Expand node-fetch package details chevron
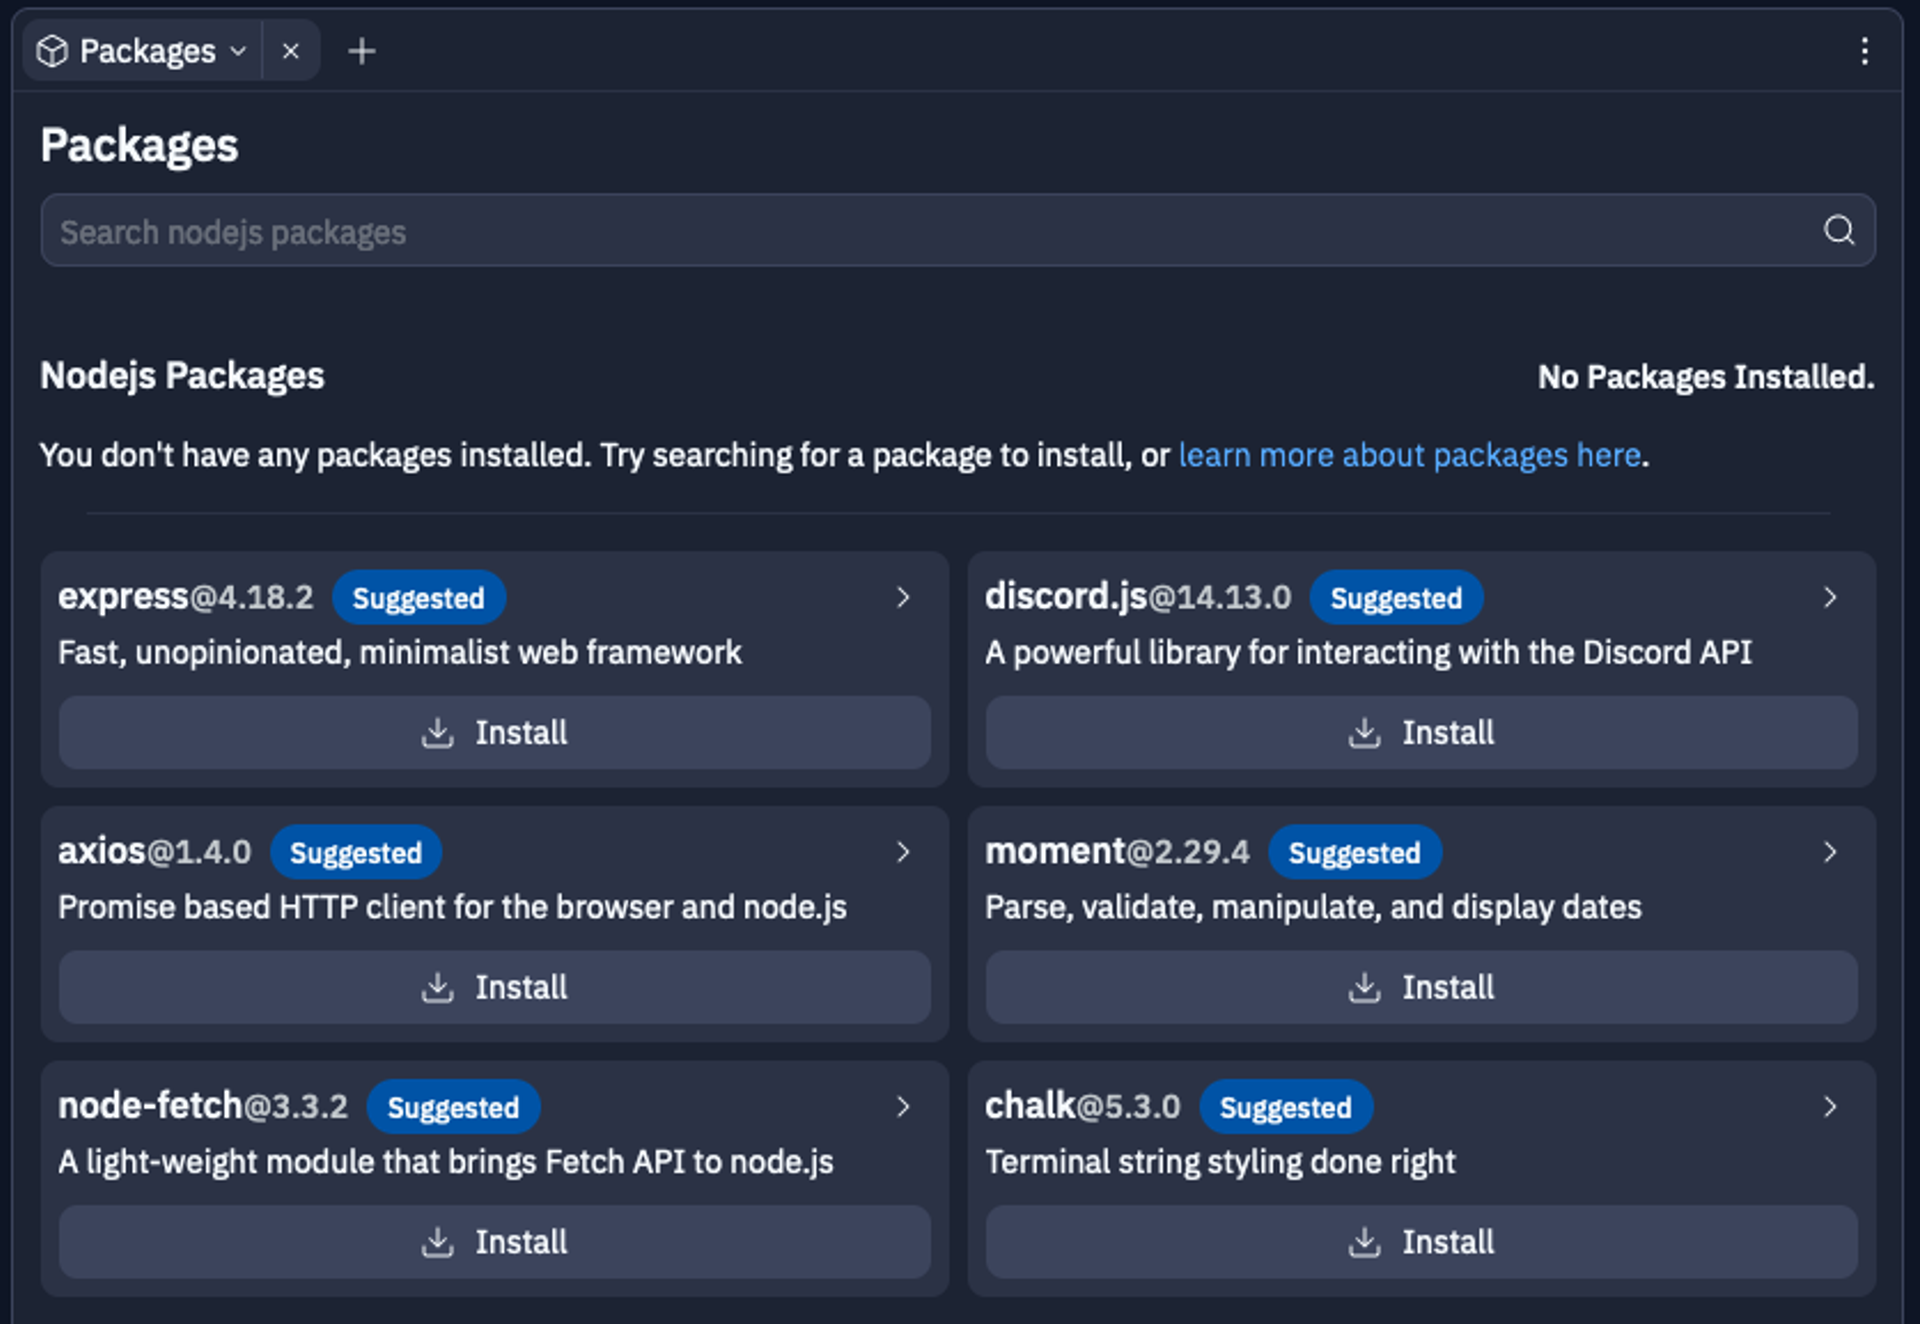Screen dimensions: 1920x1324 903,1107
